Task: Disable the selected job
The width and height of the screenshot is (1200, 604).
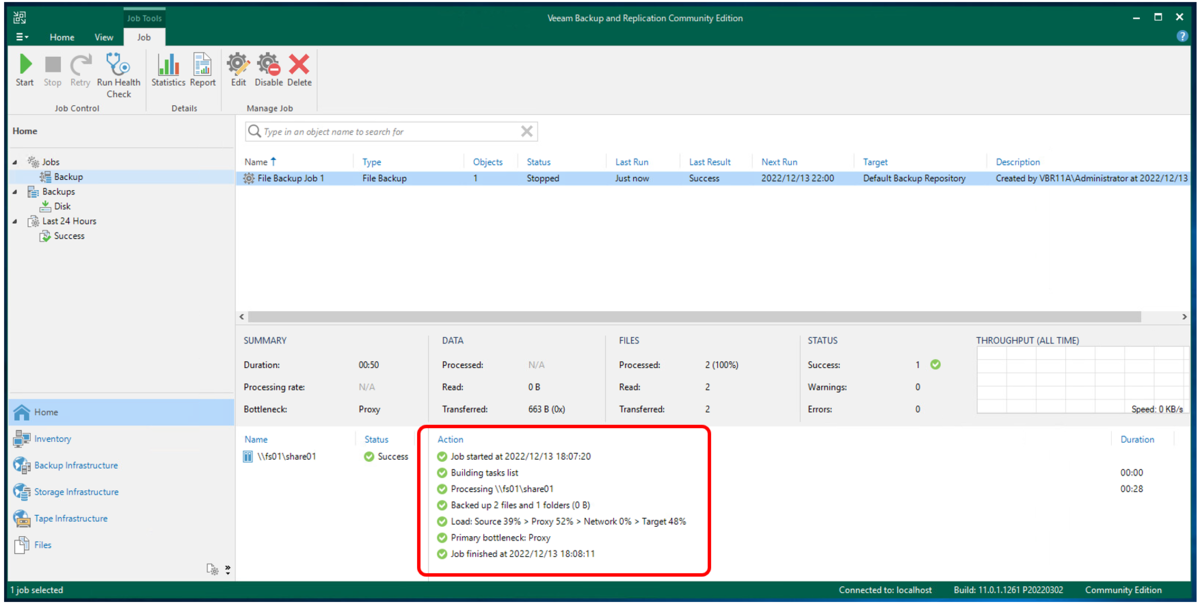Action: pyautogui.click(x=268, y=71)
